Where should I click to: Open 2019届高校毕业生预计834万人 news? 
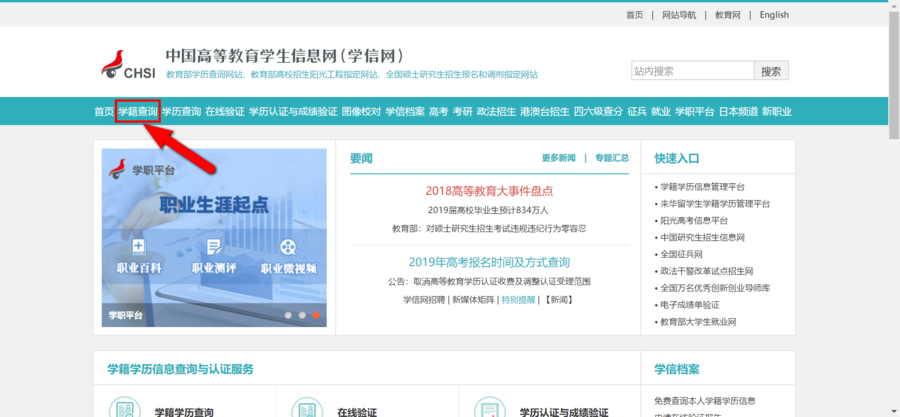pos(488,210)
